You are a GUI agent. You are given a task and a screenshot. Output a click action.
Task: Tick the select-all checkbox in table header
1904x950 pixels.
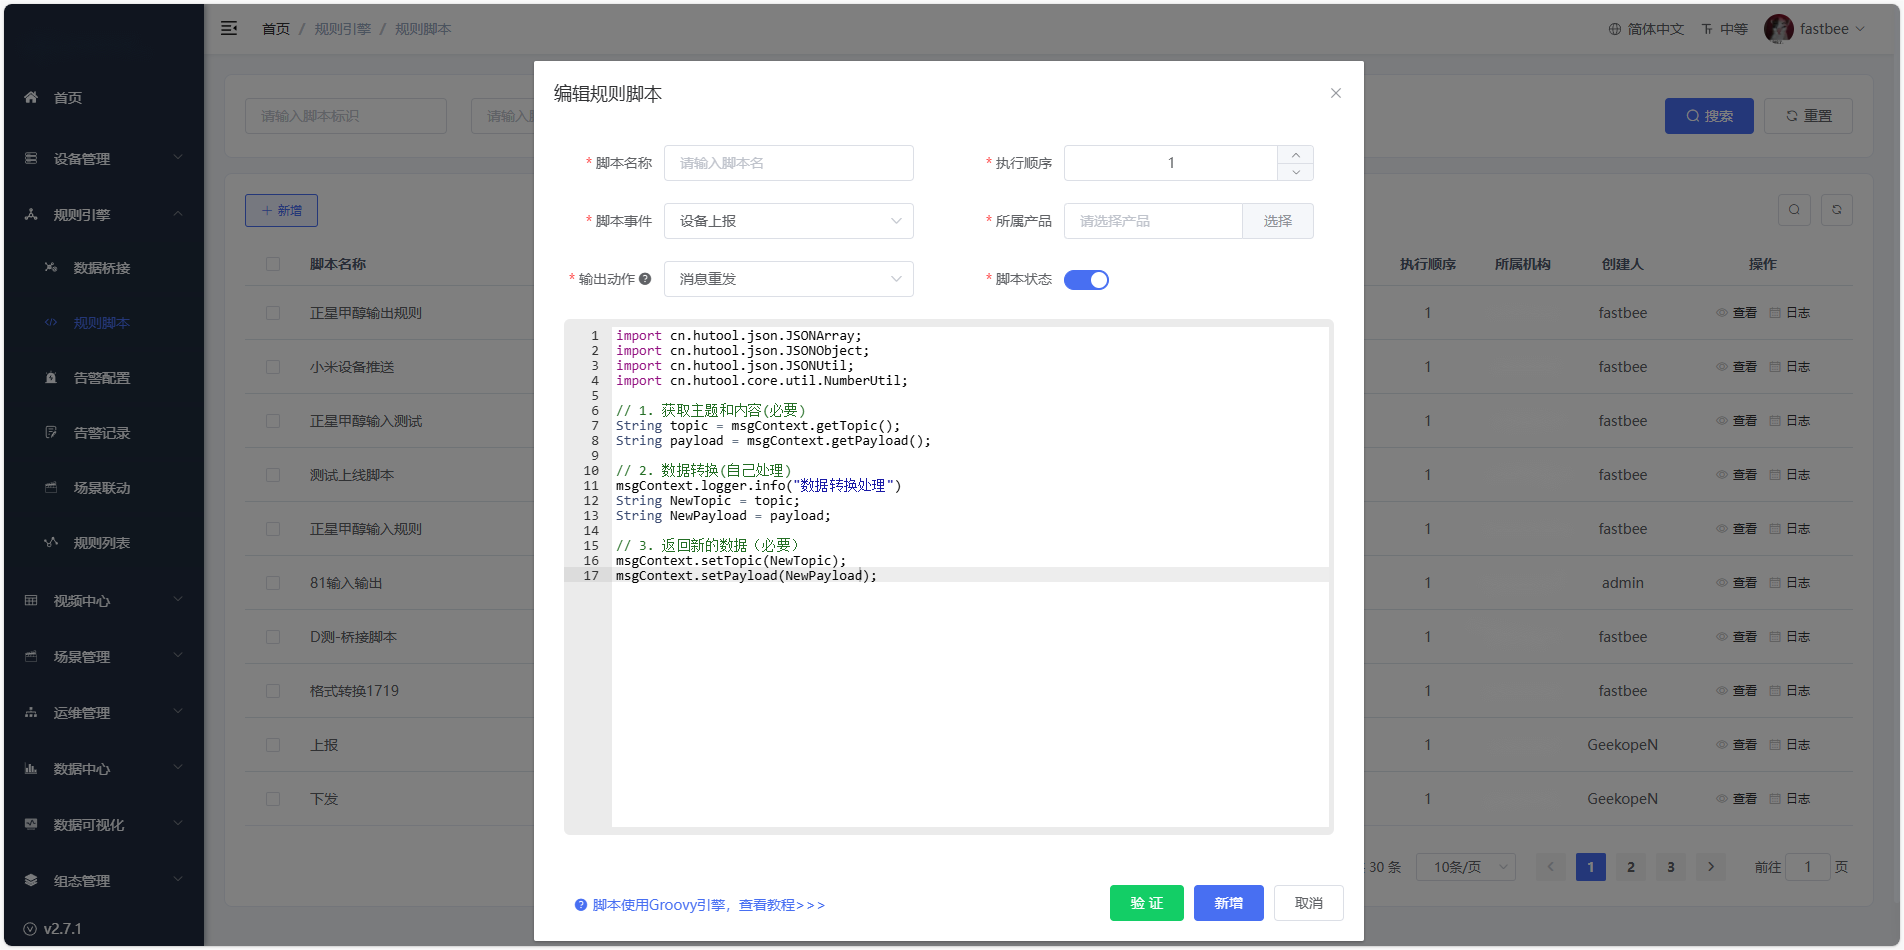(273, 264)
